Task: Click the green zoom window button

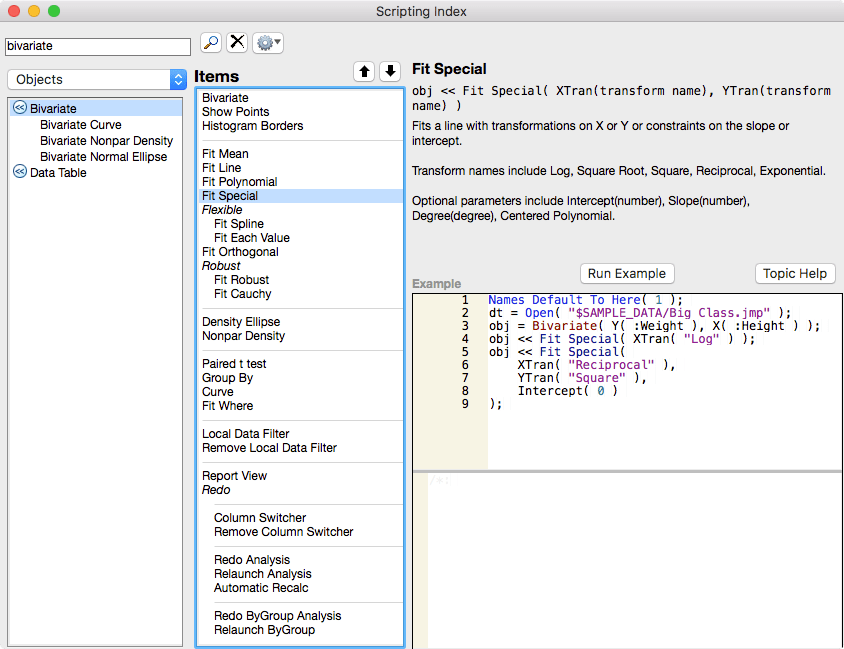Action: 54,11
